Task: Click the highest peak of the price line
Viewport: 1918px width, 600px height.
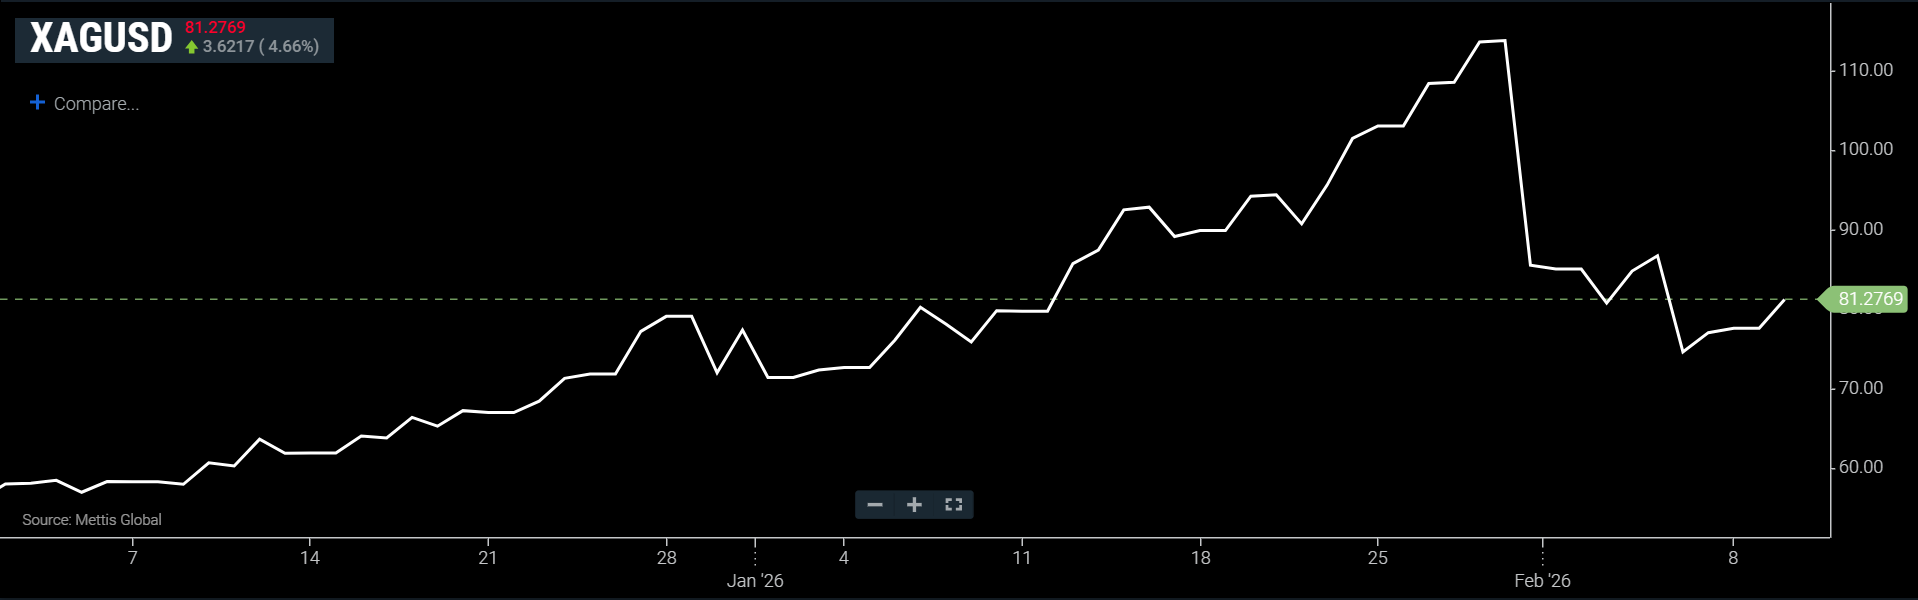Action: click(x=1504, y=41)
